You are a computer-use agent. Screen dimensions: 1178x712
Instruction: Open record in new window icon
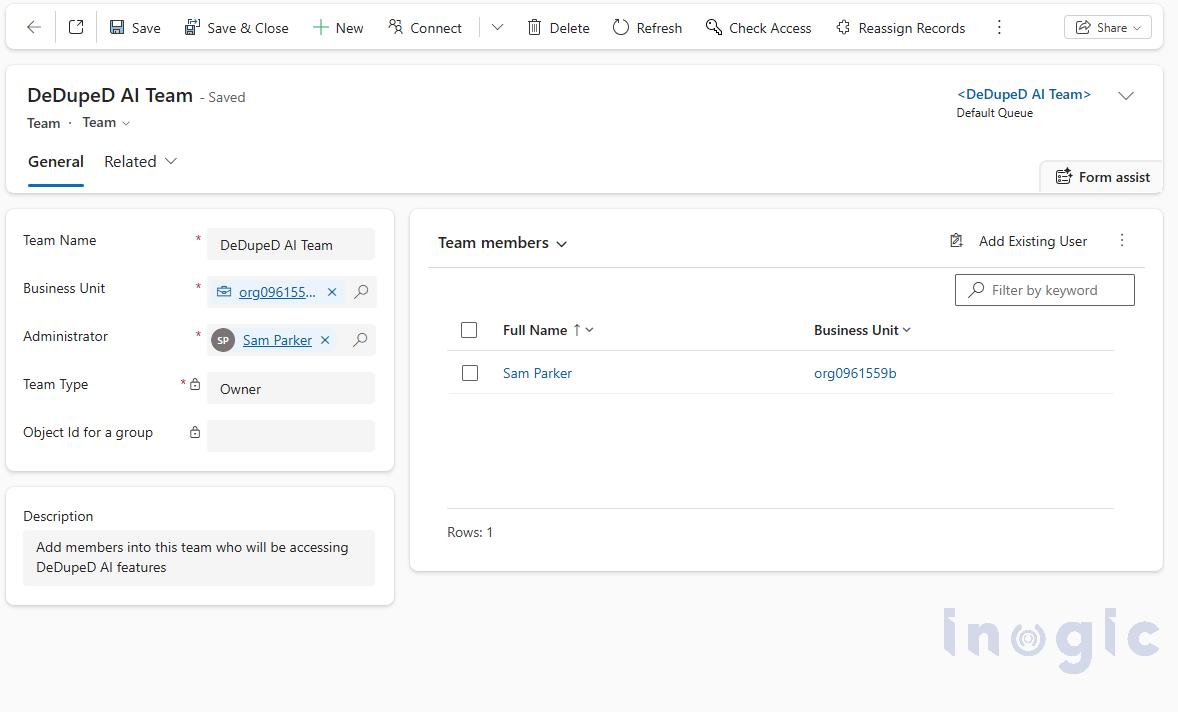tap(76, 28)
